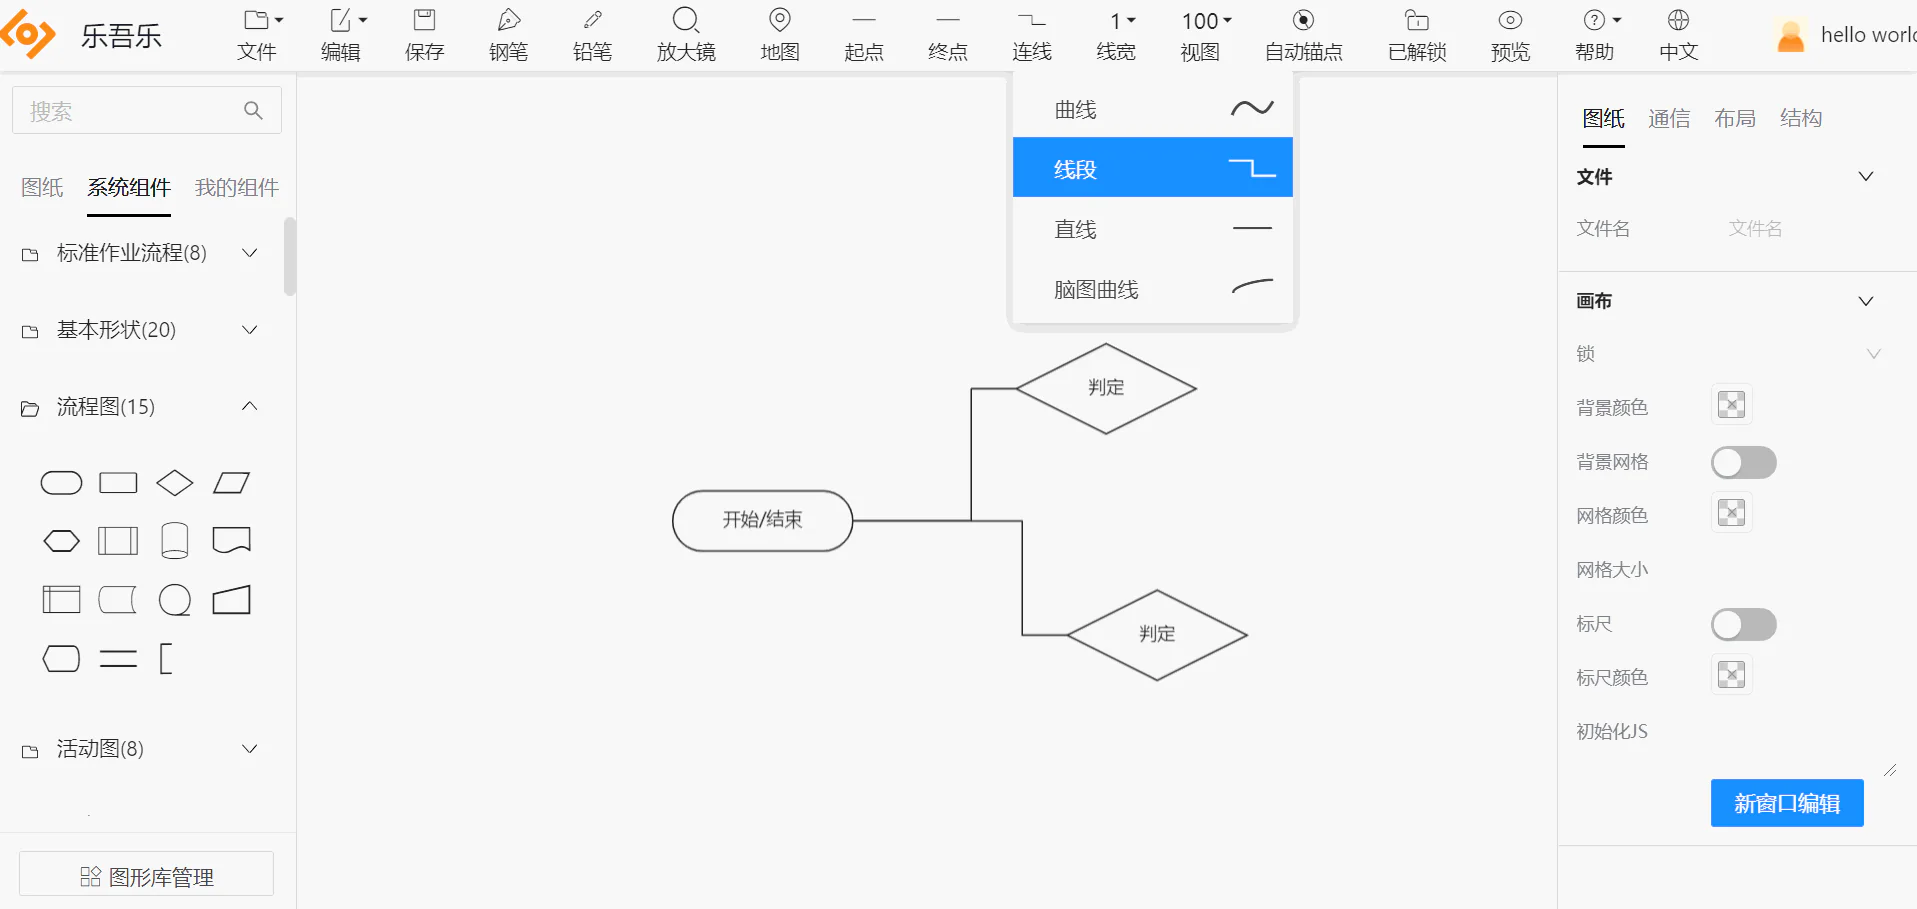Activate the 放大镜 magnifier tool
The image size is (1917, 909).
686,35
